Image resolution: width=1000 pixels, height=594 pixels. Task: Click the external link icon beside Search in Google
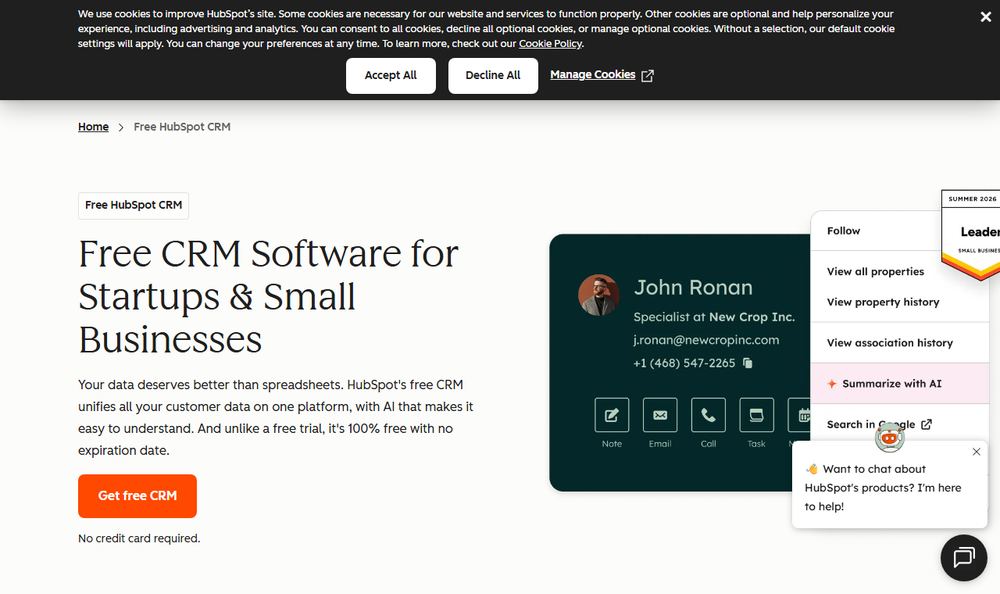pyautogui.click(x=926, y=424)
